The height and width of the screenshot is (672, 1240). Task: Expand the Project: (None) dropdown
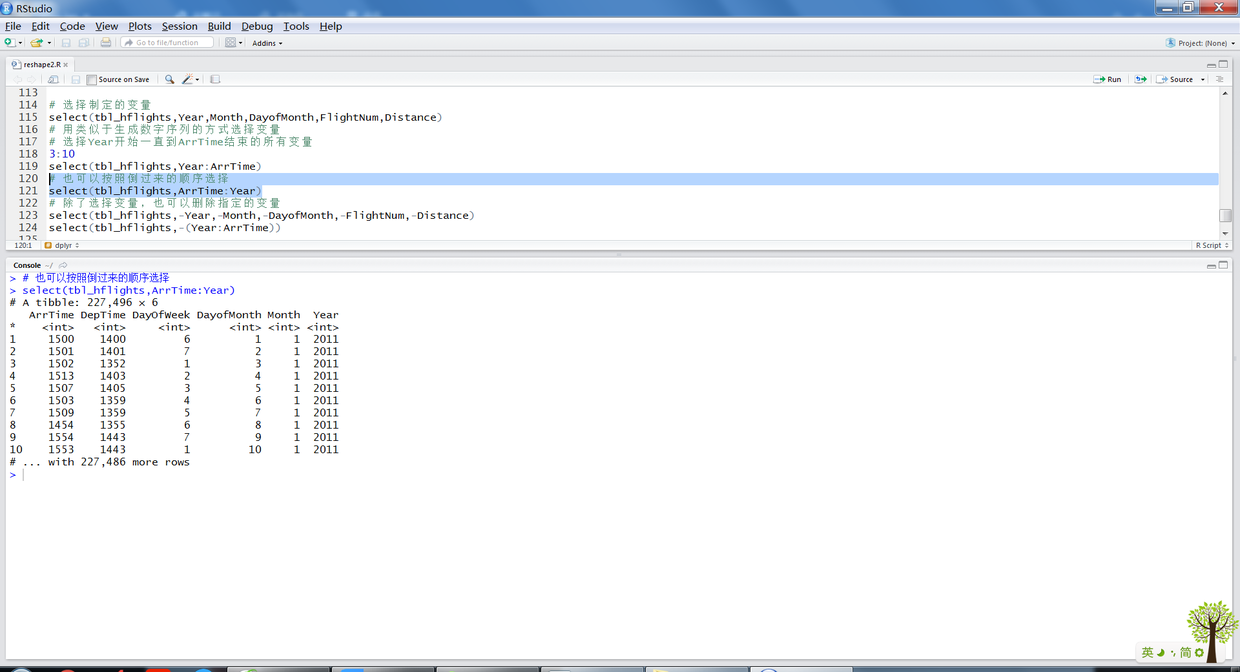pos(1200,43)
